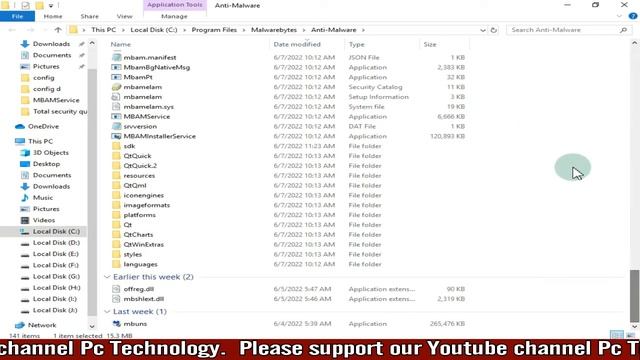Image resolution: width=640 pixels, height=360 pixels.
Task: Expand the ribbon with the chevron
Action: coord(620,16)
